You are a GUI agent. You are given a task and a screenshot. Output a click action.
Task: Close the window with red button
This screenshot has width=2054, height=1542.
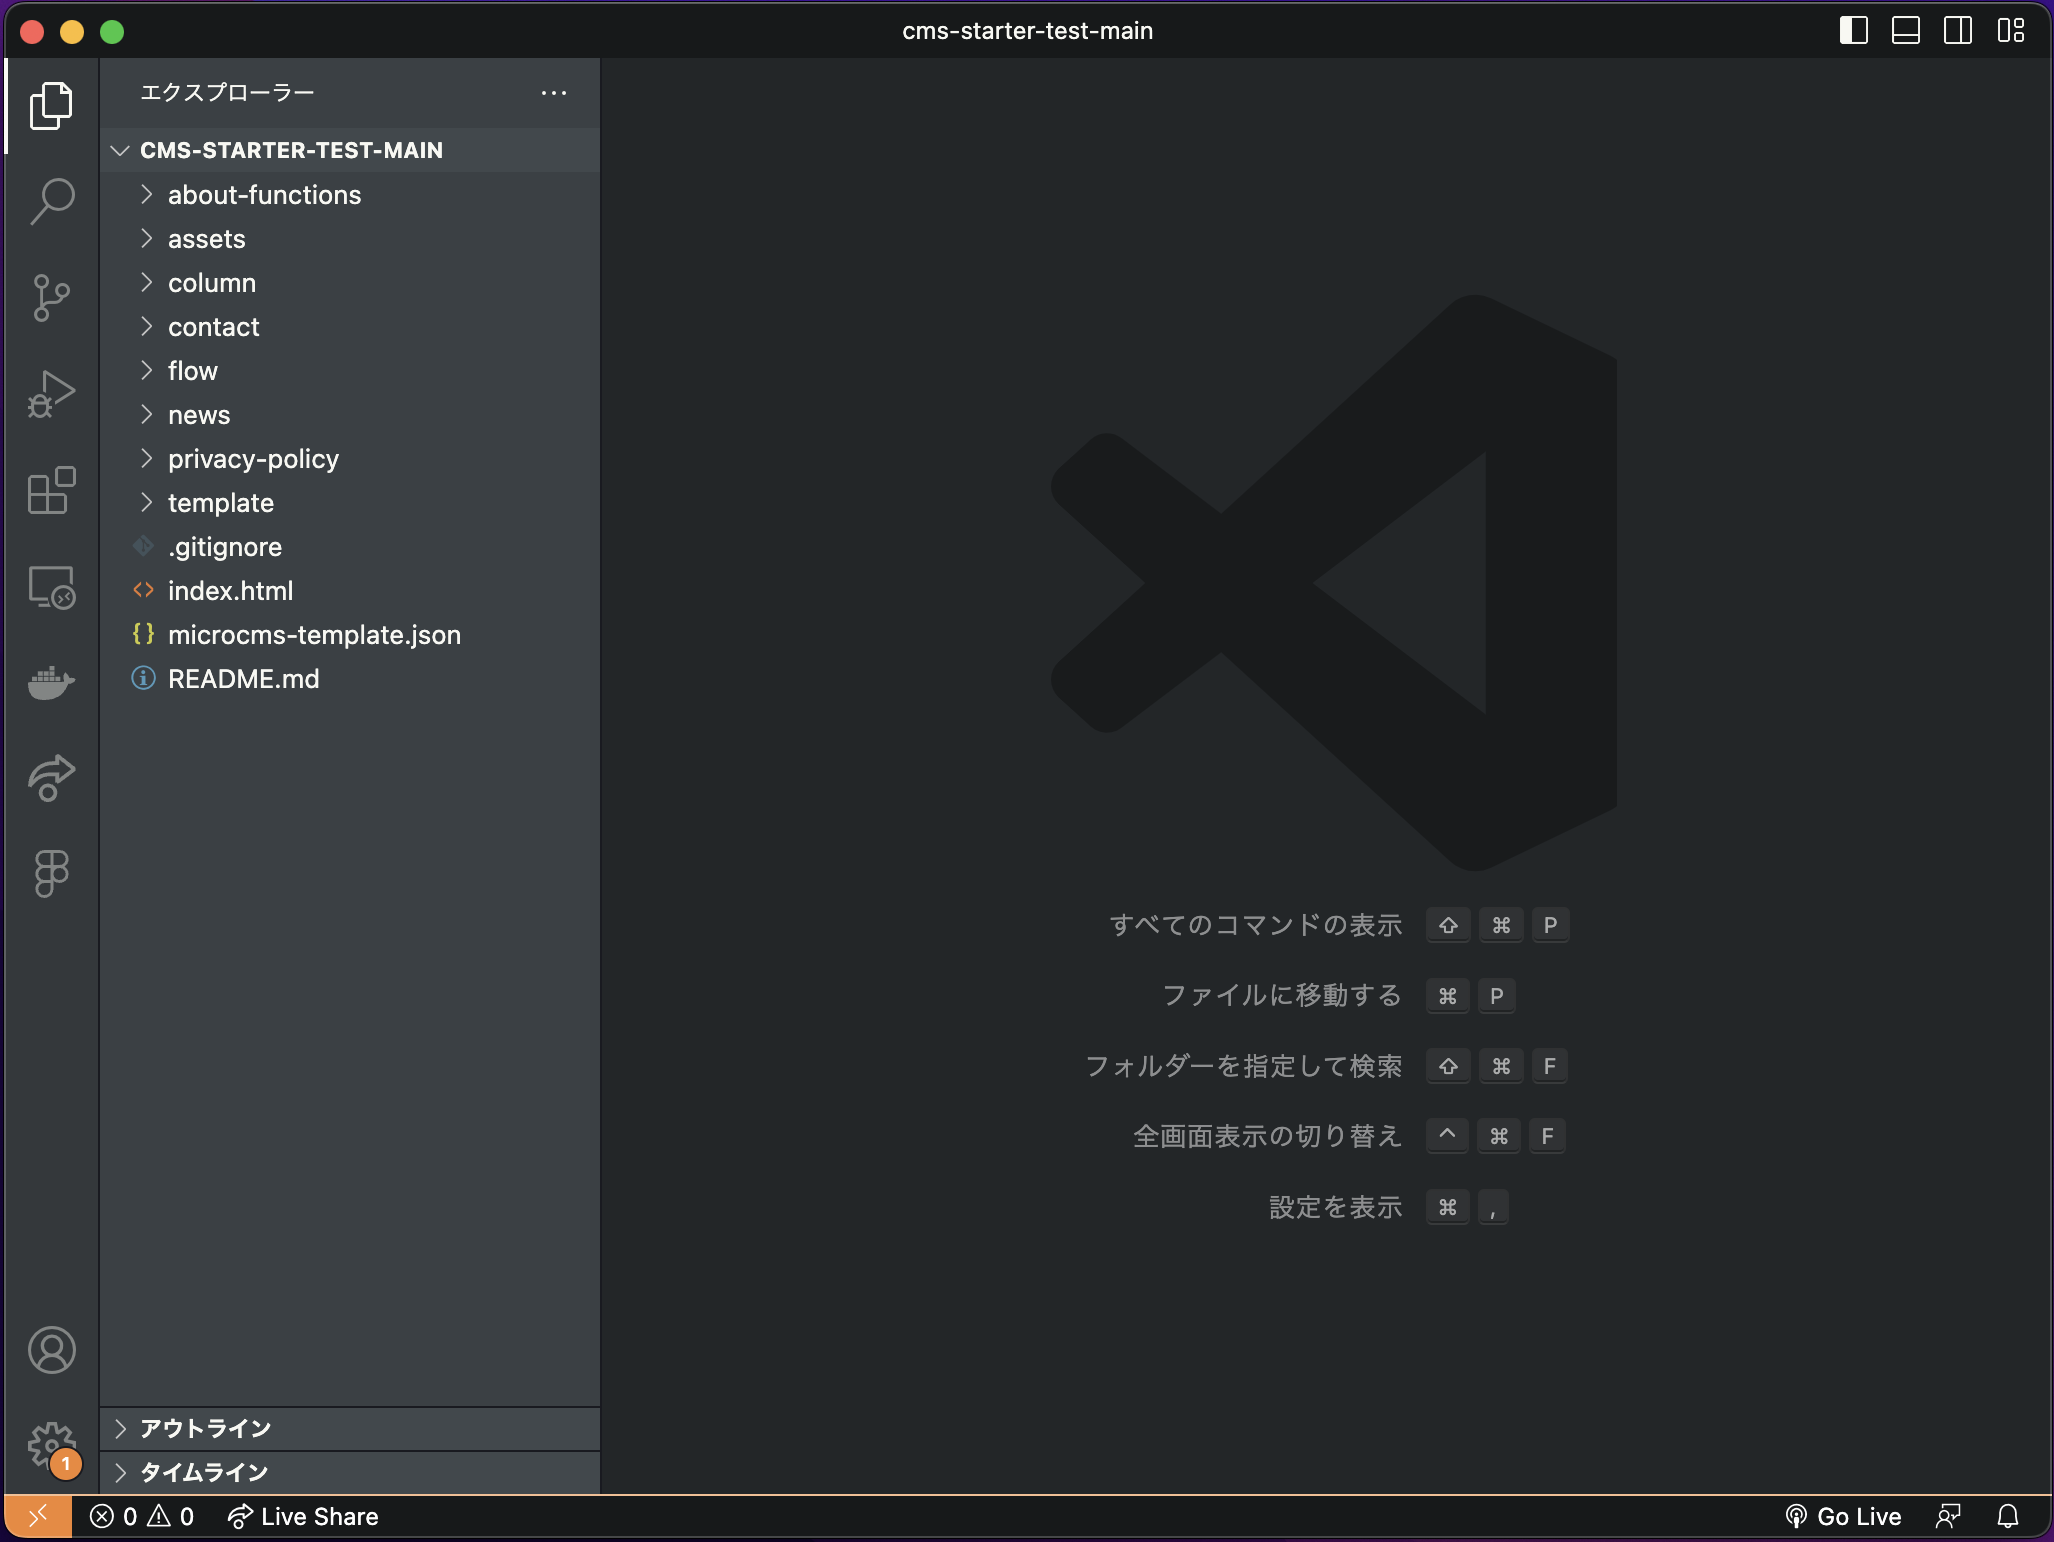point(32,32)
